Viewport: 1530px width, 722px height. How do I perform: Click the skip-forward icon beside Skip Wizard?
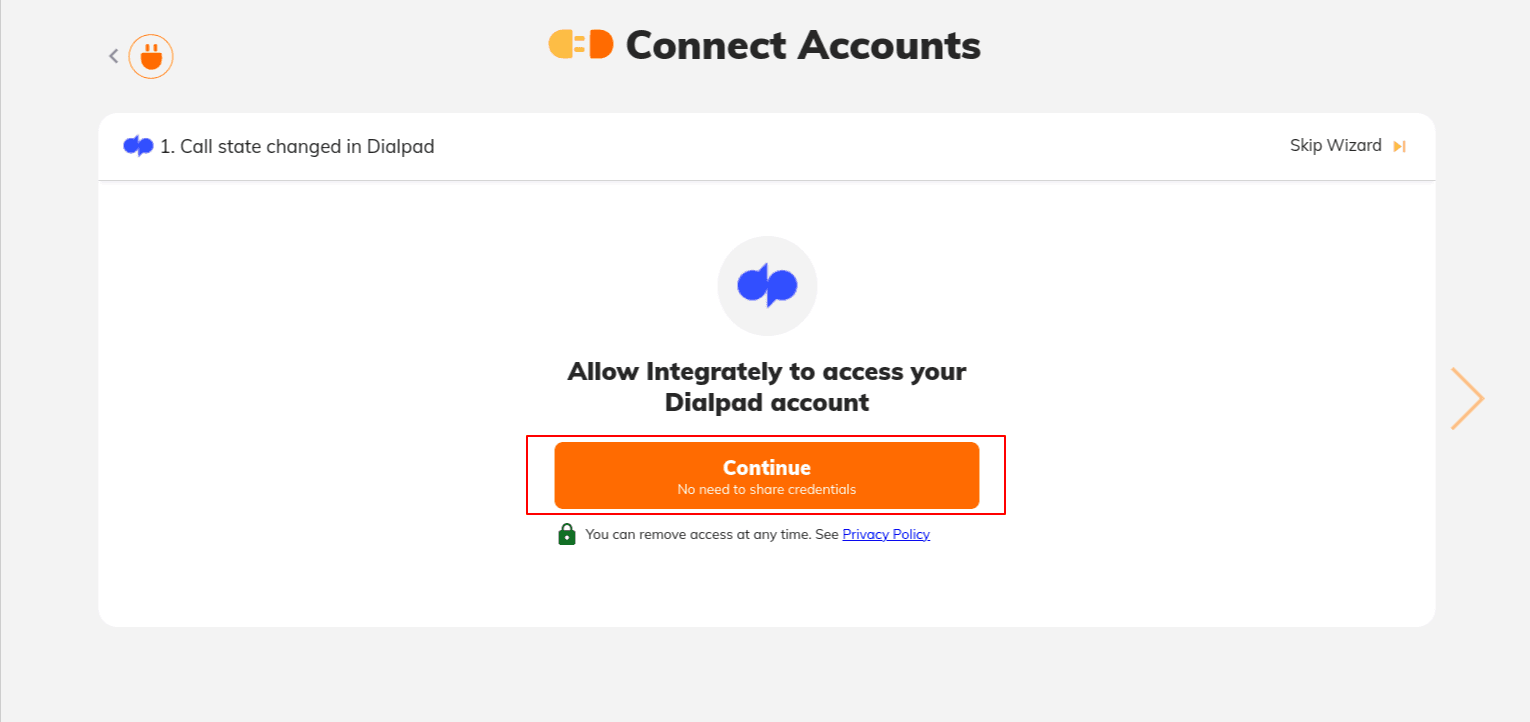coord(1399,146)
